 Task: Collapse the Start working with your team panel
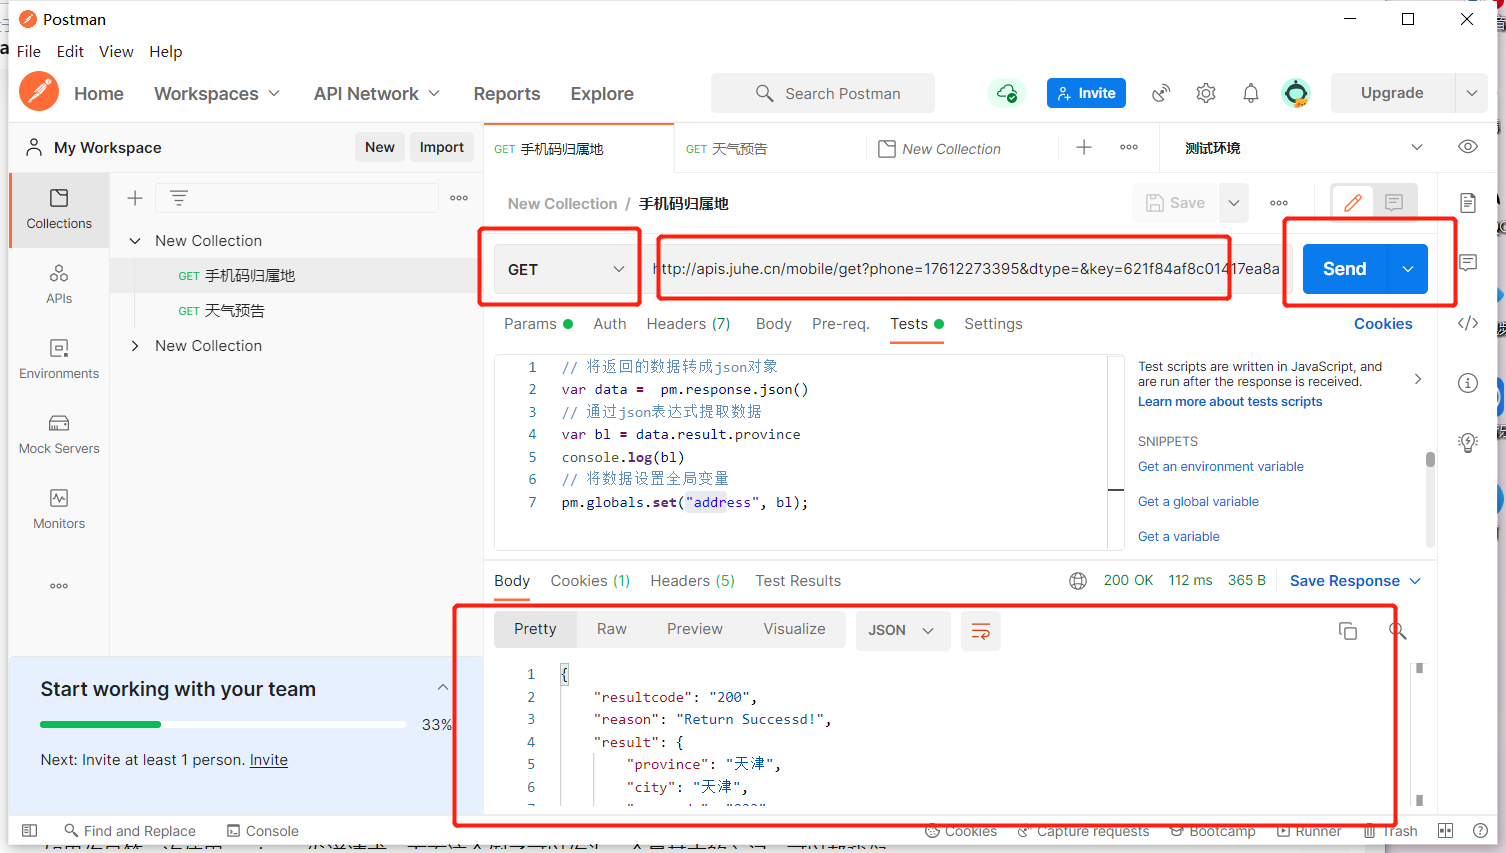click(443, 688)
